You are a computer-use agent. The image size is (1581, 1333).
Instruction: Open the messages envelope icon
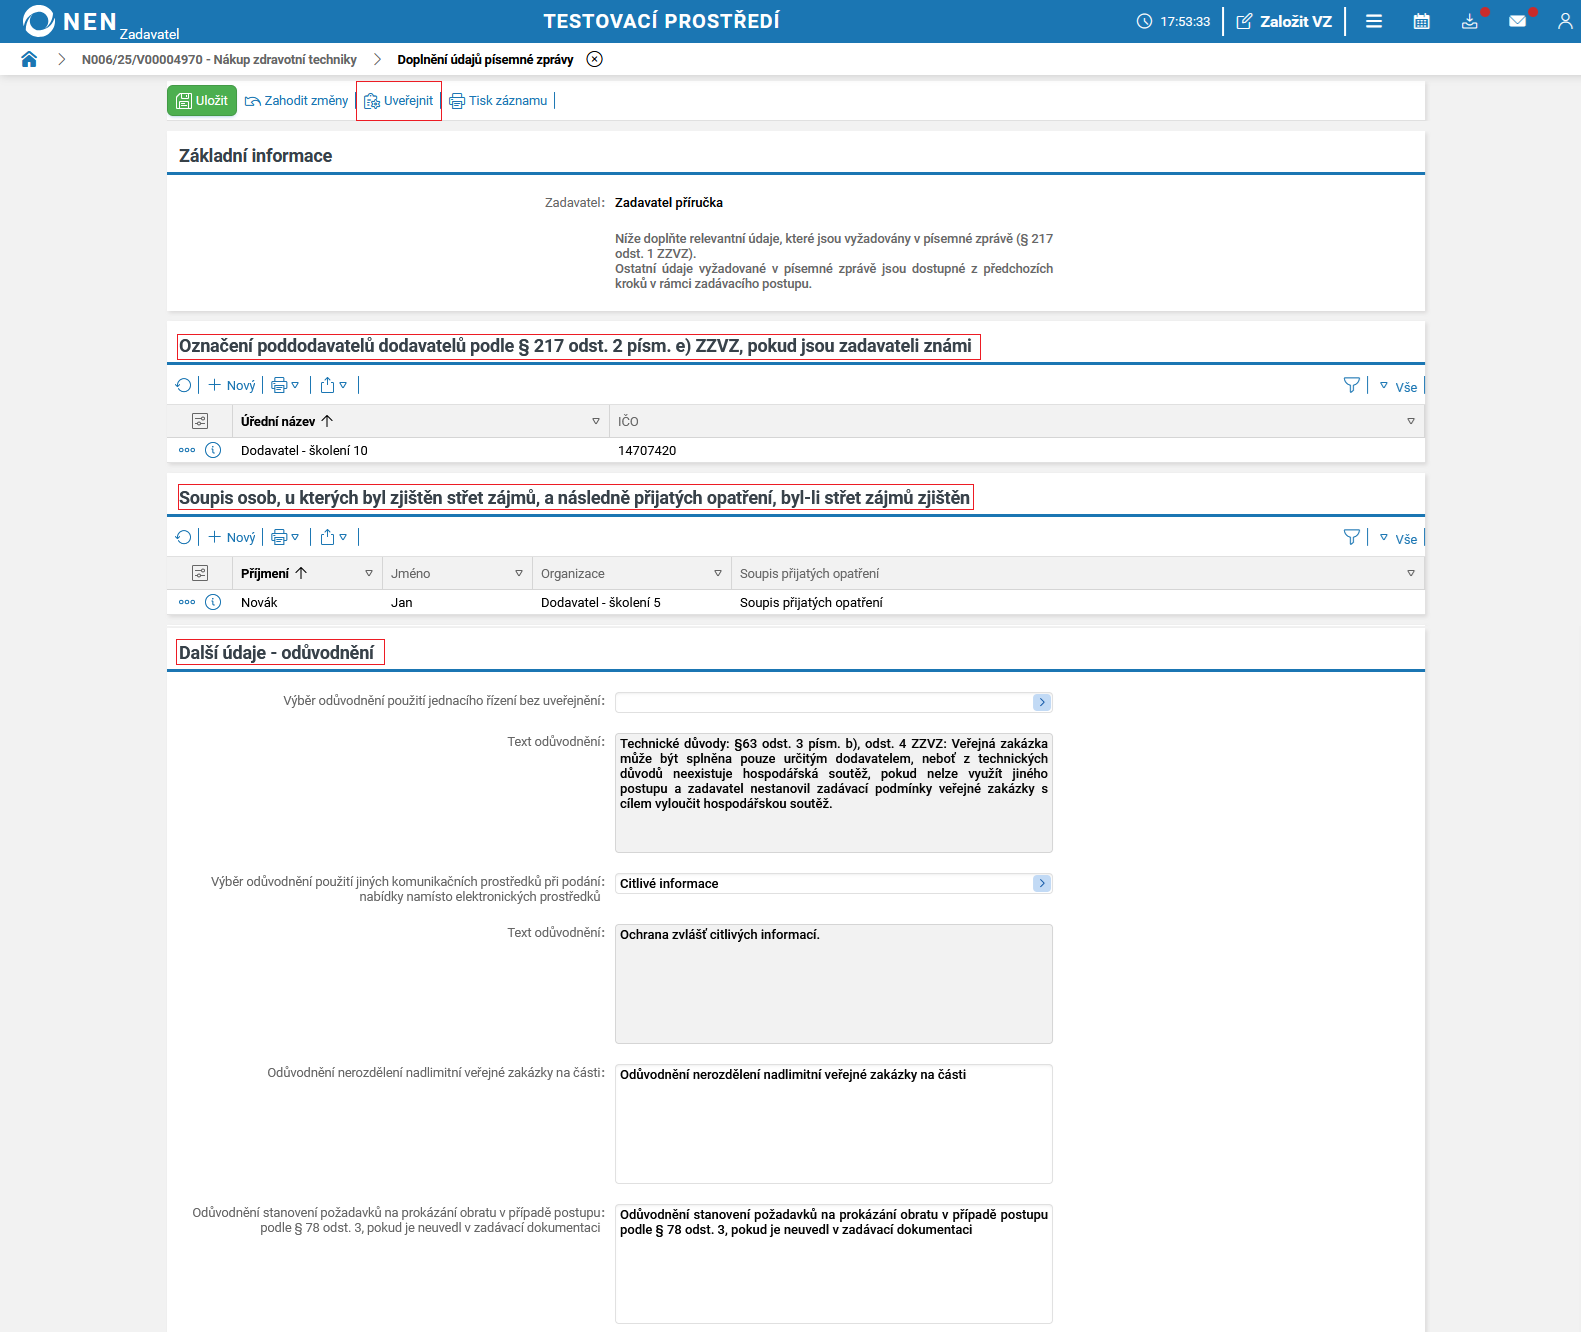1517,21
